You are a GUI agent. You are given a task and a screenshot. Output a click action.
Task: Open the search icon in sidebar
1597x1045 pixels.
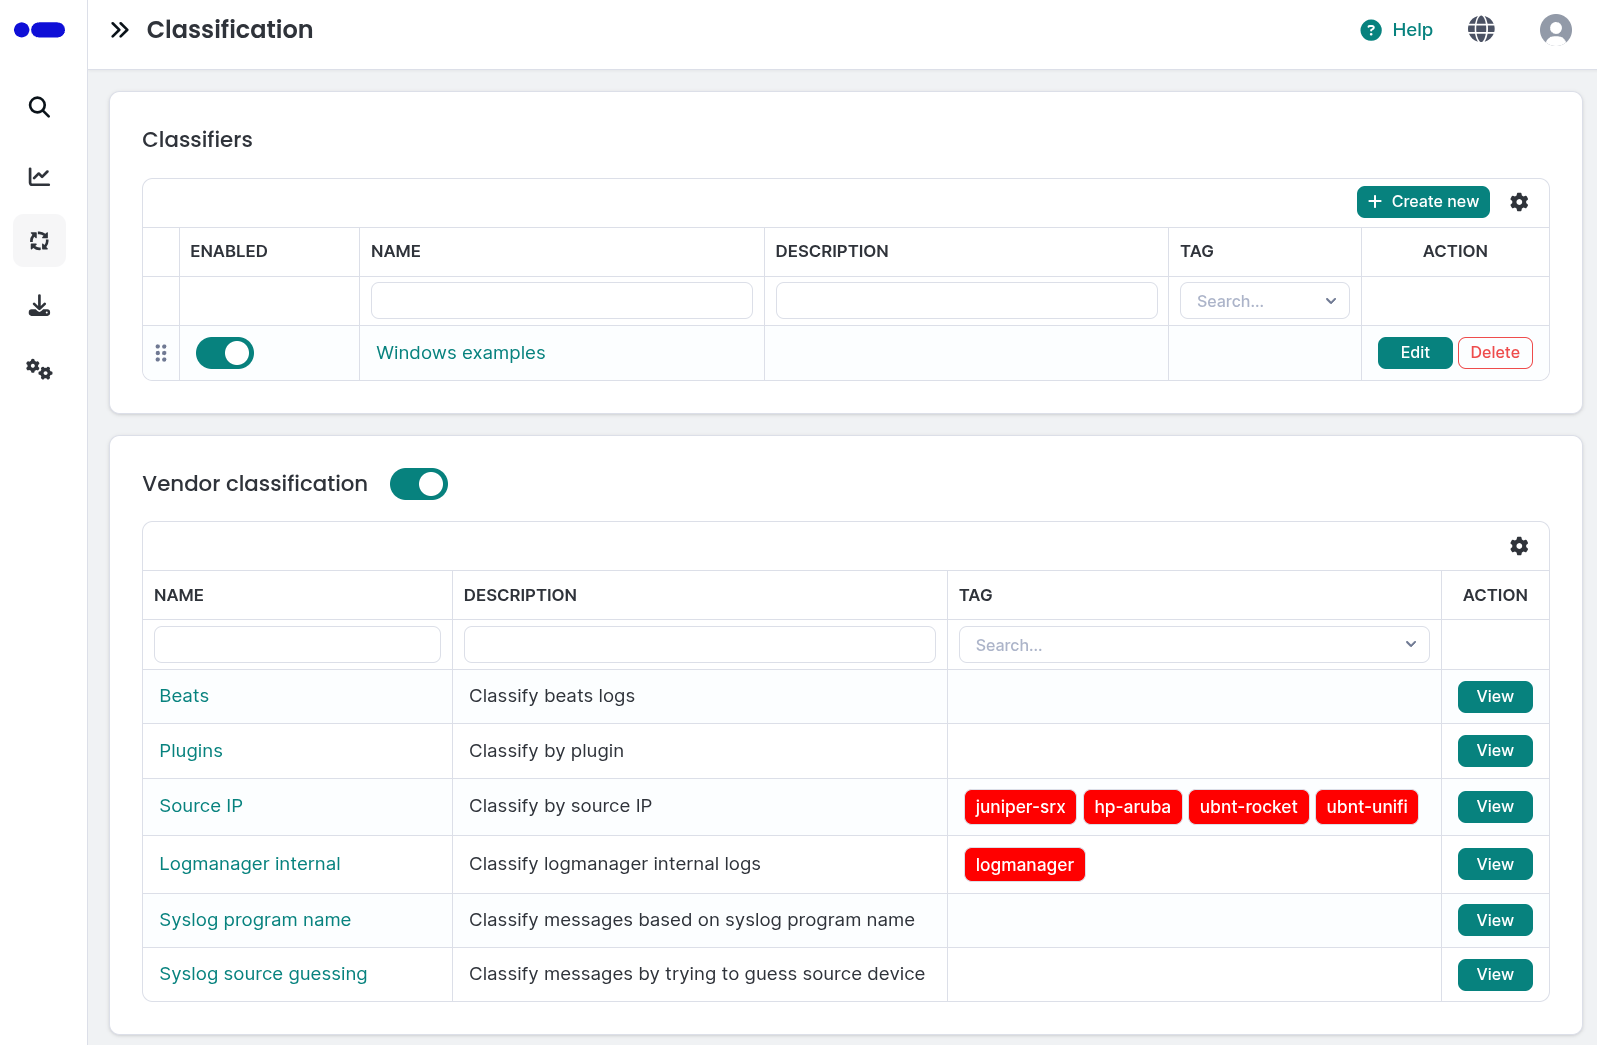pos(39,107)
